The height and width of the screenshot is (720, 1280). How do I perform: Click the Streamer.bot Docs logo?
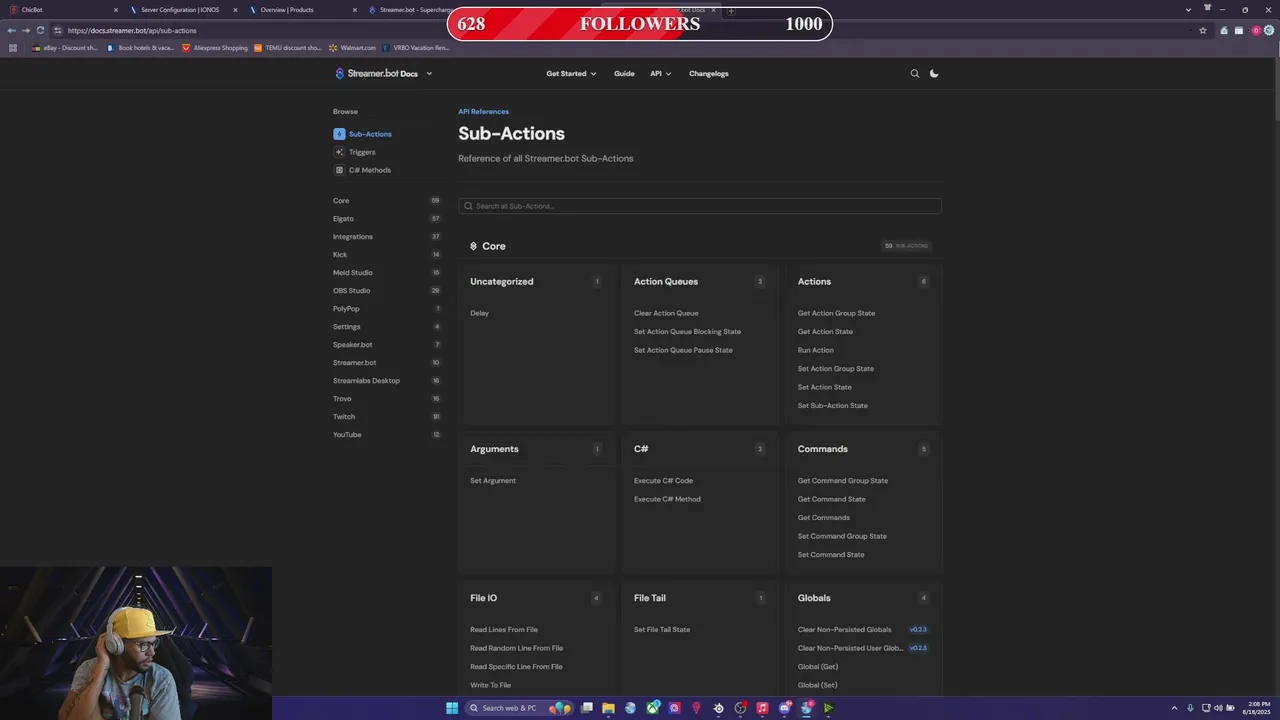376,73
